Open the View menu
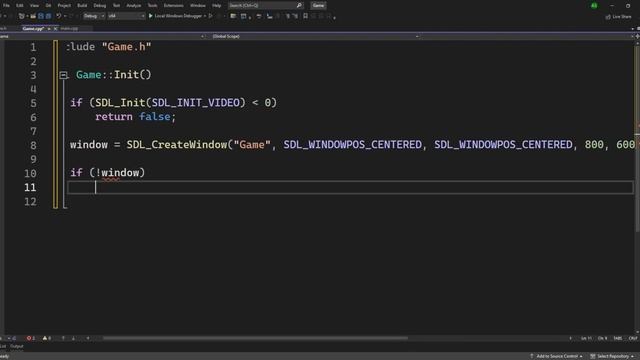The height and width of the screenshot is (360, 640). coord(34,6)
